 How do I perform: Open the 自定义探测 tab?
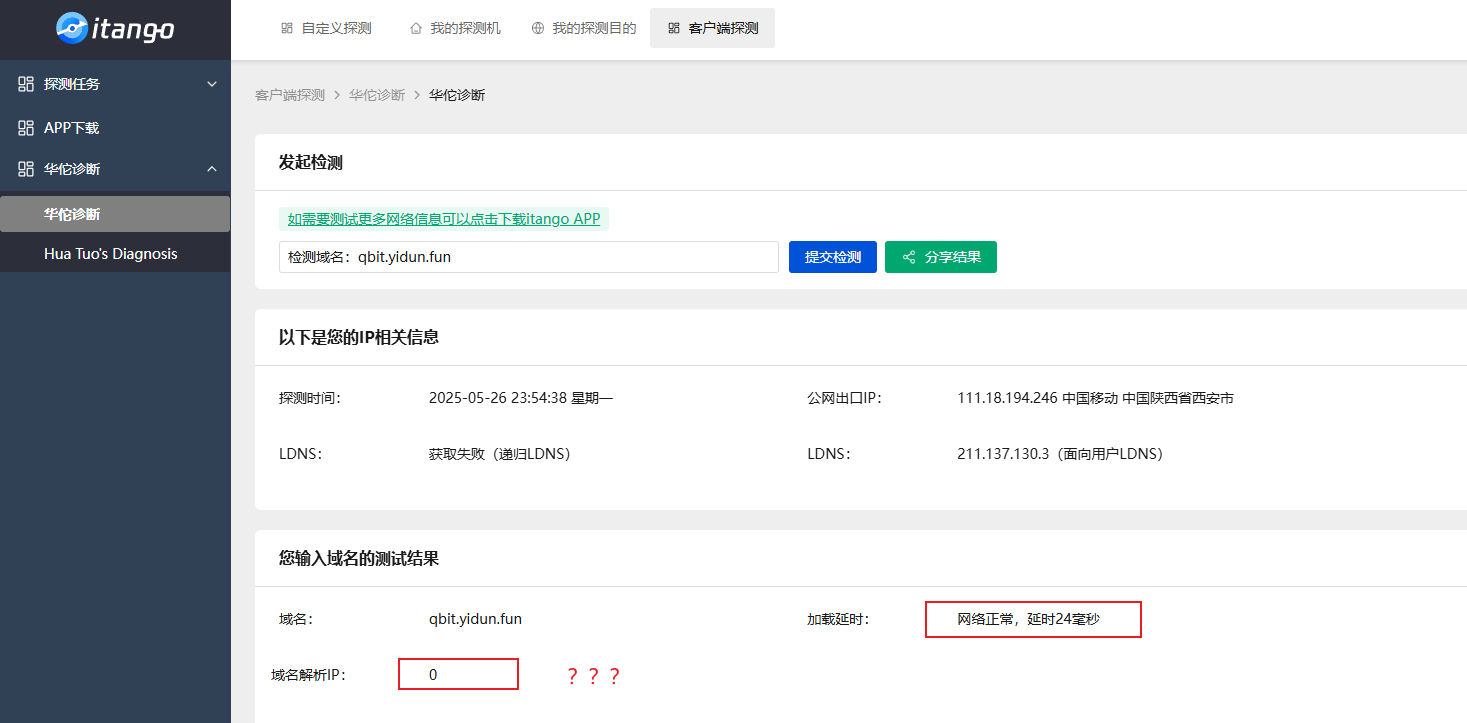point(327,28)
